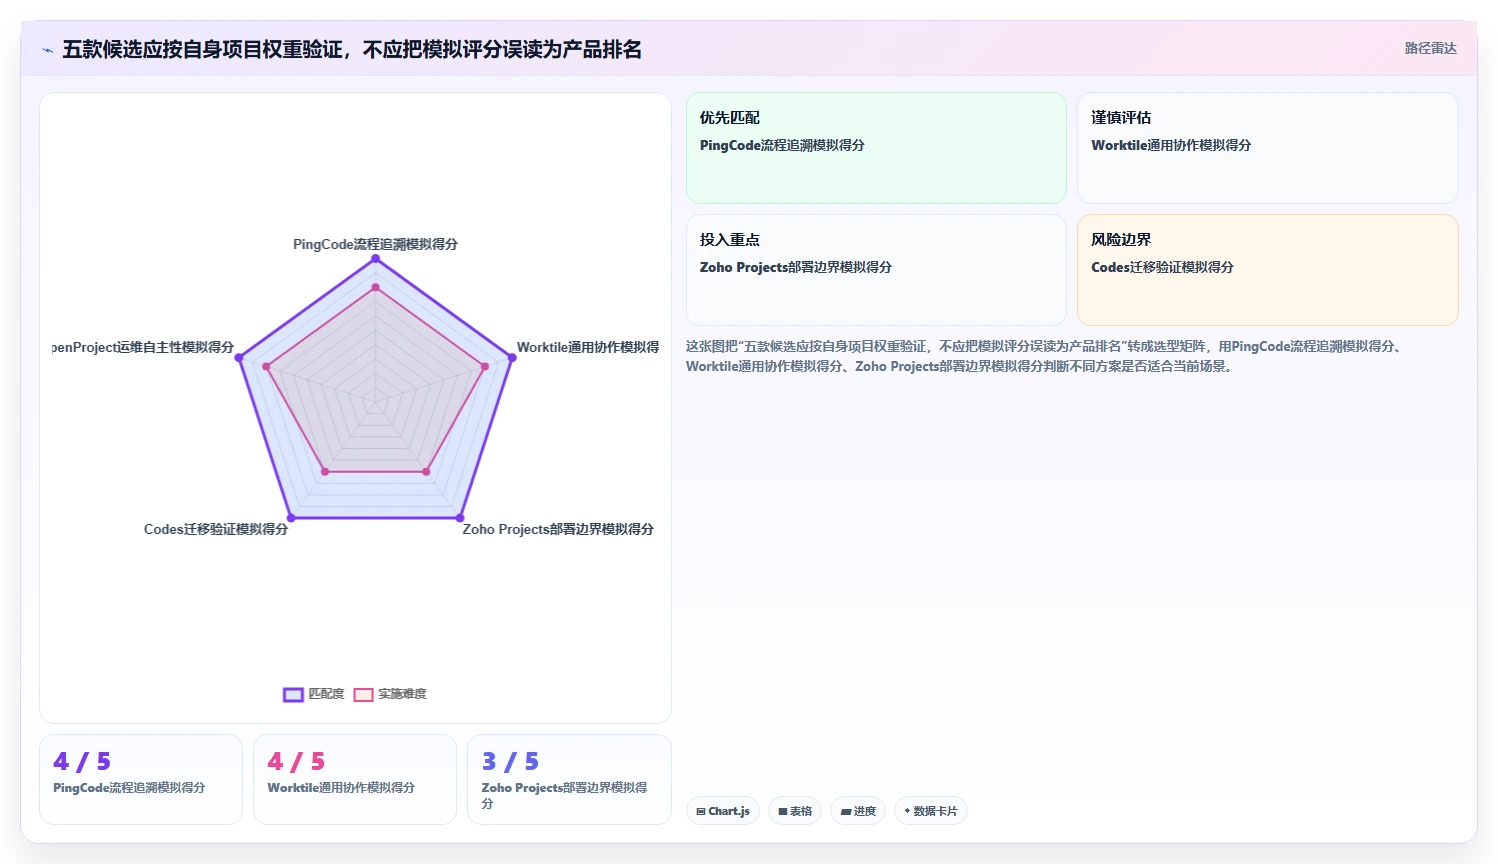Click Codes迁移验证模拟得分 text in 风险边界 card
This screenshot has width=1498, height=864.
point(1162,267)
